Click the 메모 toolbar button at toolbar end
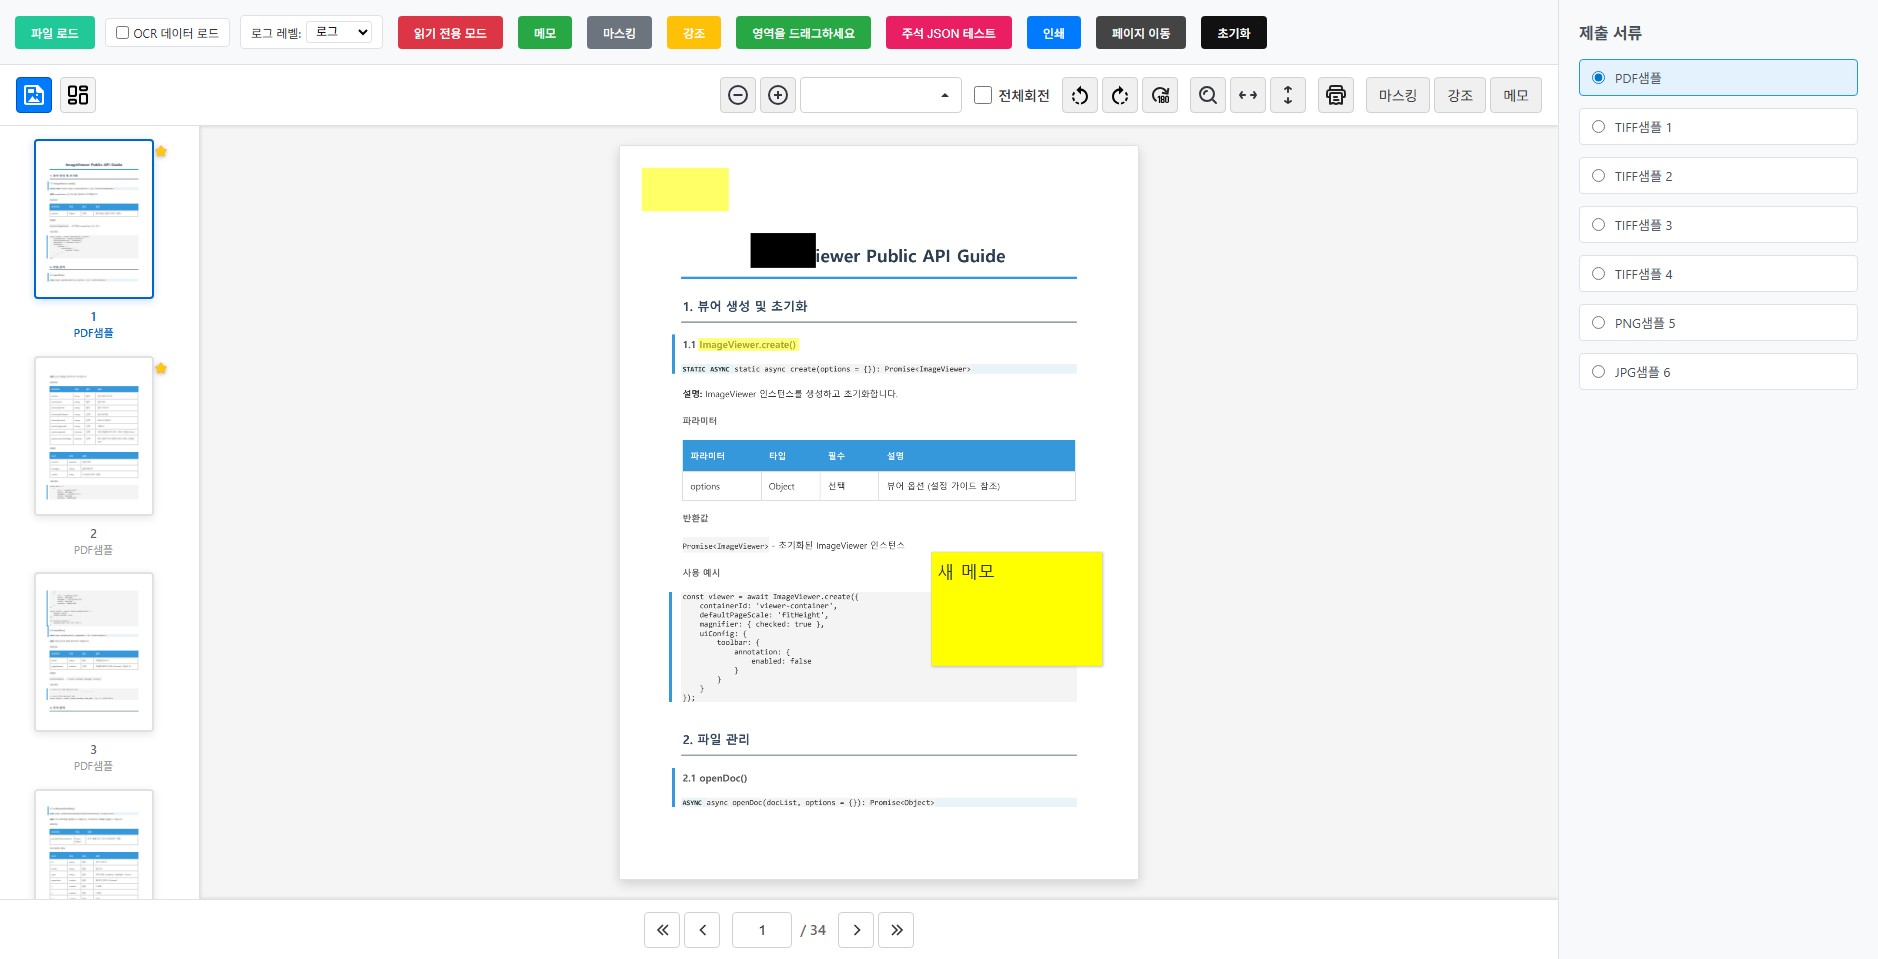1878x959 pixels. pyautogui.click(x=1516, y=95)
